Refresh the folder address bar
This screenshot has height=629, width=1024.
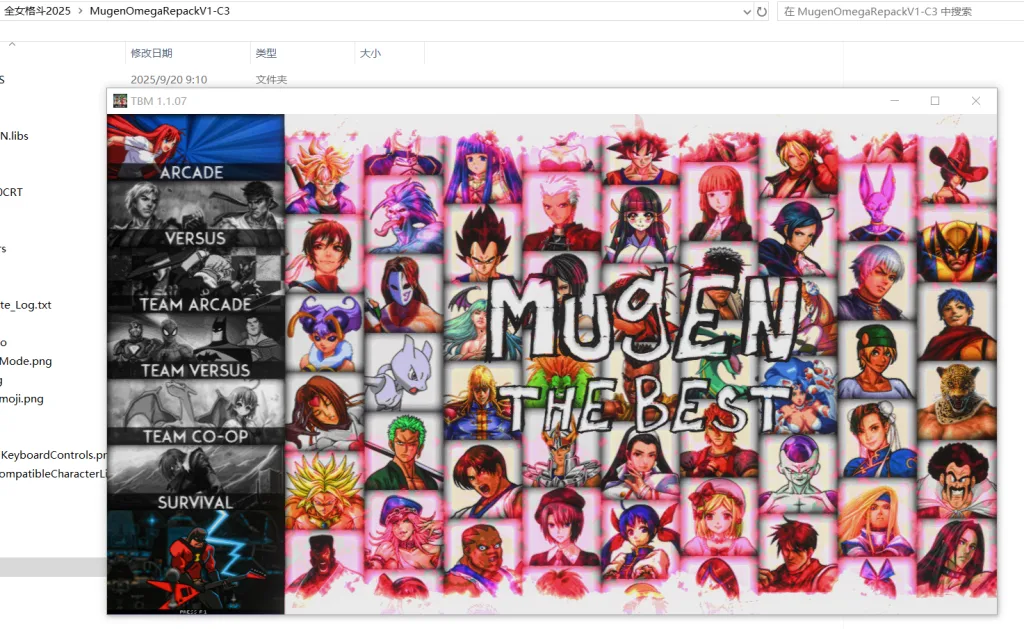pos(761,11)
